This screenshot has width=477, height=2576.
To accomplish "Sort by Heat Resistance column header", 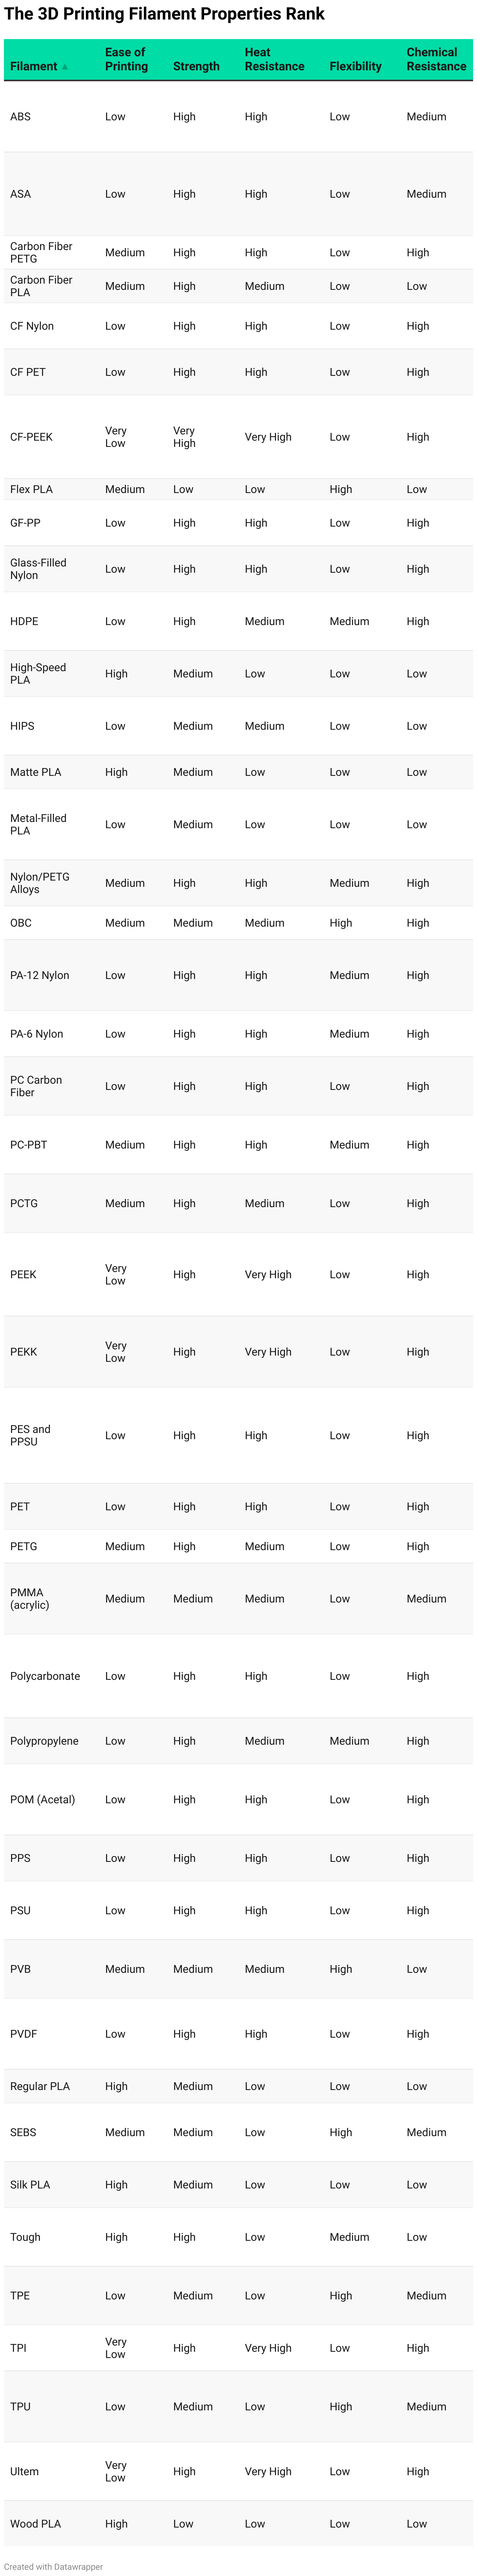I will (274, 59).
